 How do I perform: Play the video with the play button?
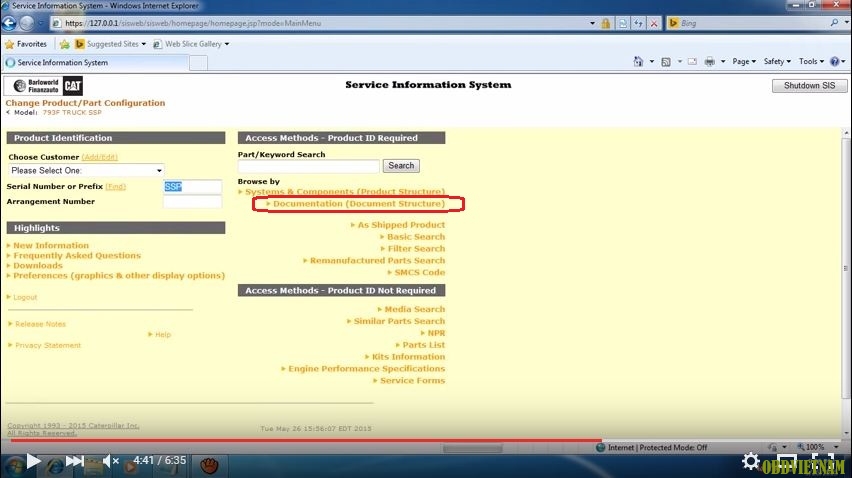click(33, 461)
